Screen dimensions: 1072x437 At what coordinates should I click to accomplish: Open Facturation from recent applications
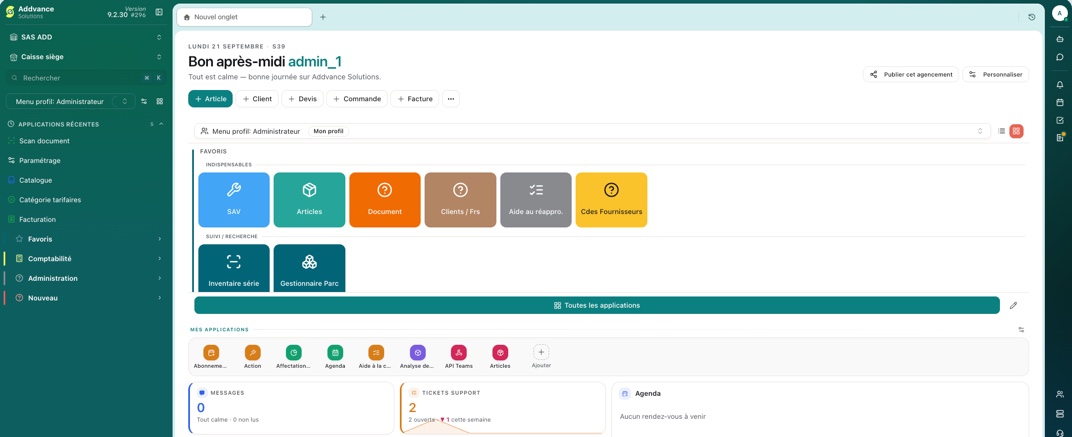coord(85,220)
